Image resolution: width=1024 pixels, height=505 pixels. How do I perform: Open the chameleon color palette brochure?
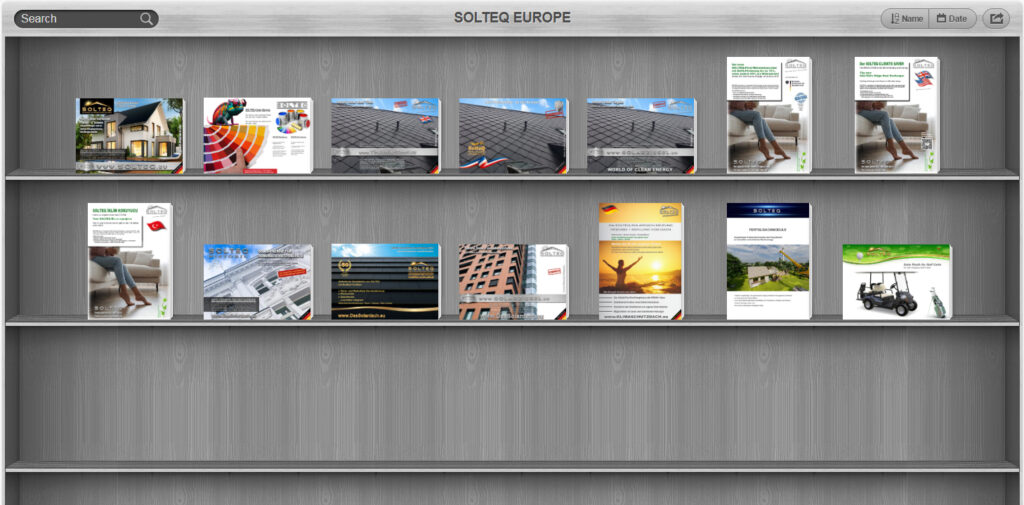tap(258, 136)
